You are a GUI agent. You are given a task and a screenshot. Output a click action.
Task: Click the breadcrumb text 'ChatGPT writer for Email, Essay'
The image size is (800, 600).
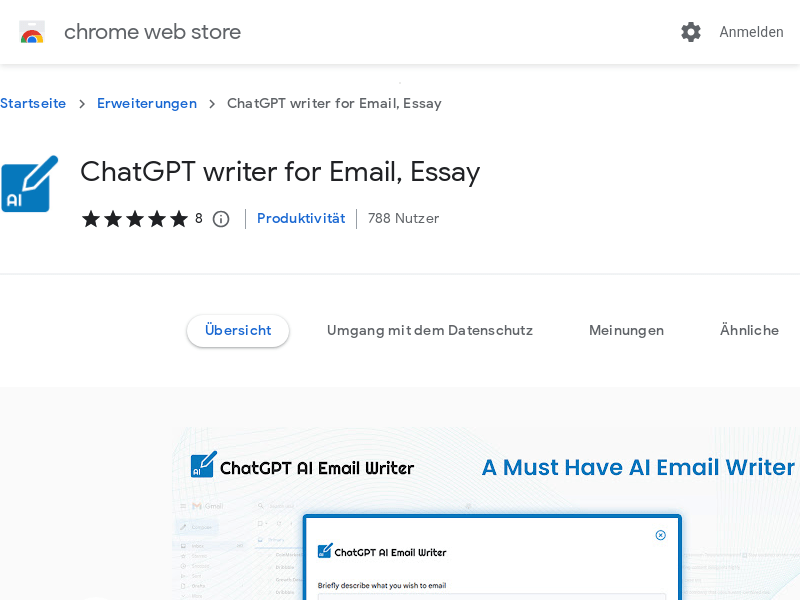(334, 104)
